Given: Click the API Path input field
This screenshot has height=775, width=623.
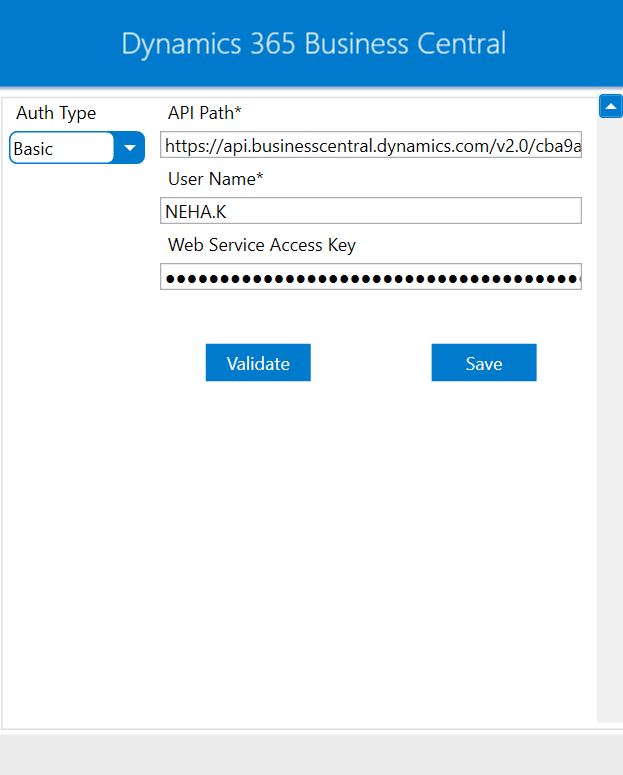Looking at the screenshot, I should click(x=371, y=145).
